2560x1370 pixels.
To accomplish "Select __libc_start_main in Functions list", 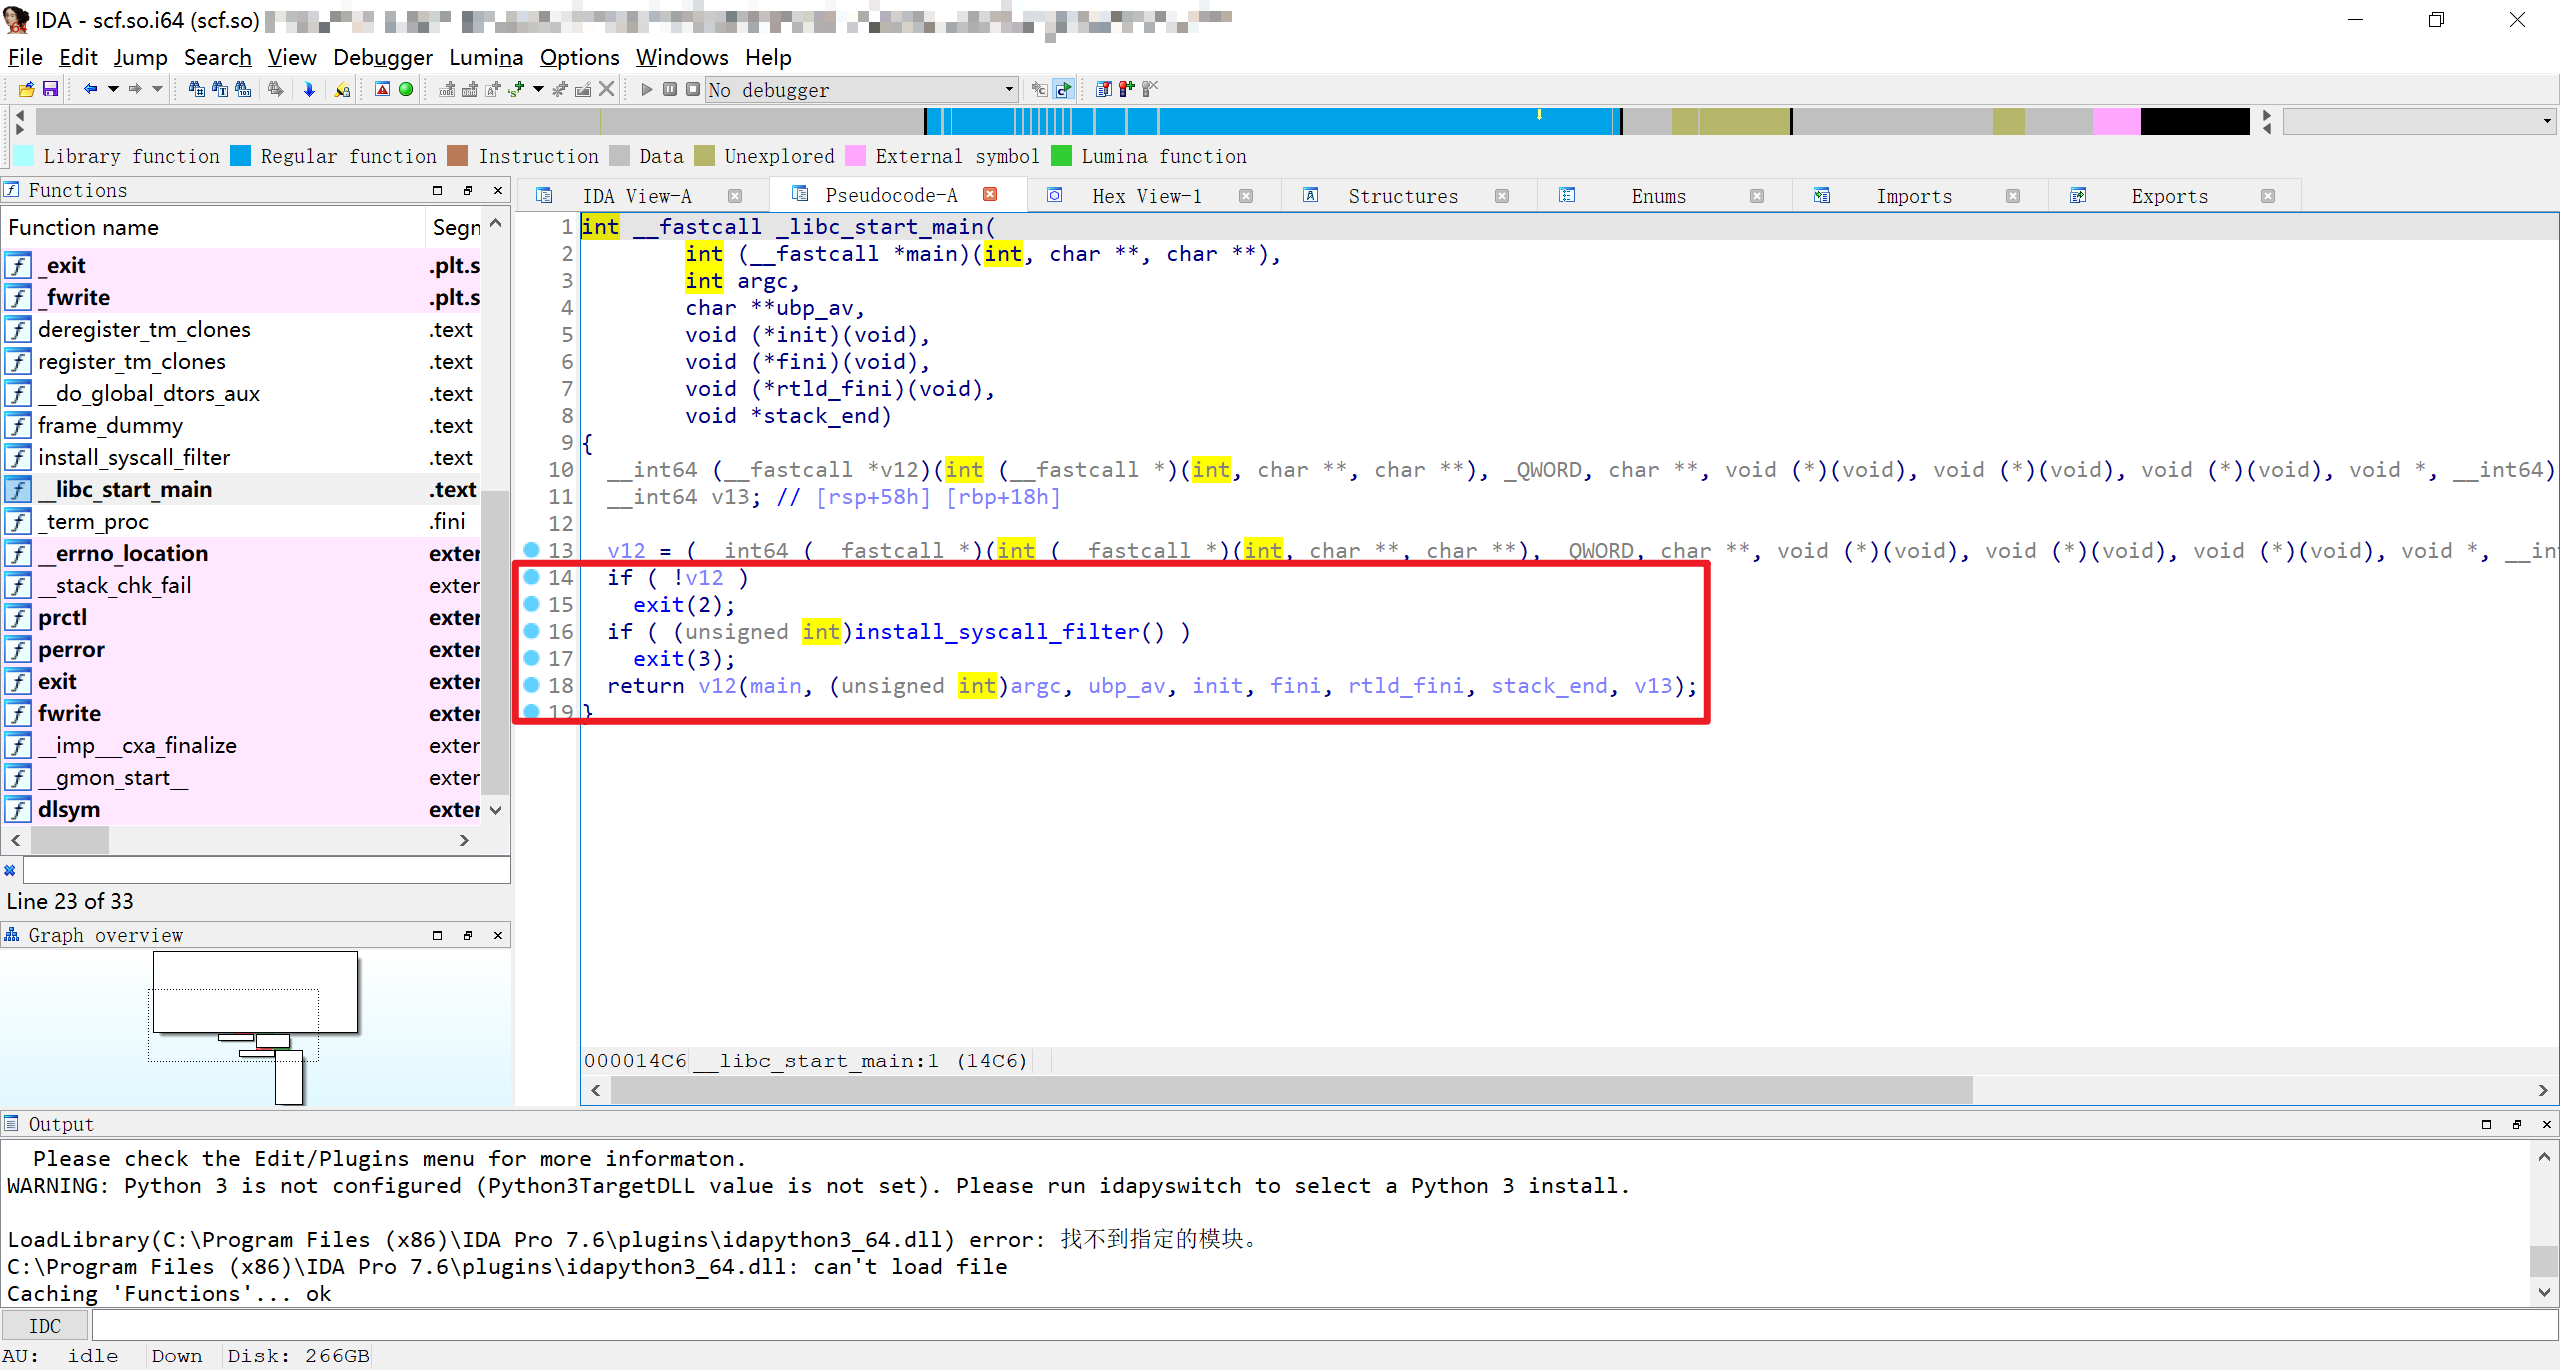I will [240, 489].
